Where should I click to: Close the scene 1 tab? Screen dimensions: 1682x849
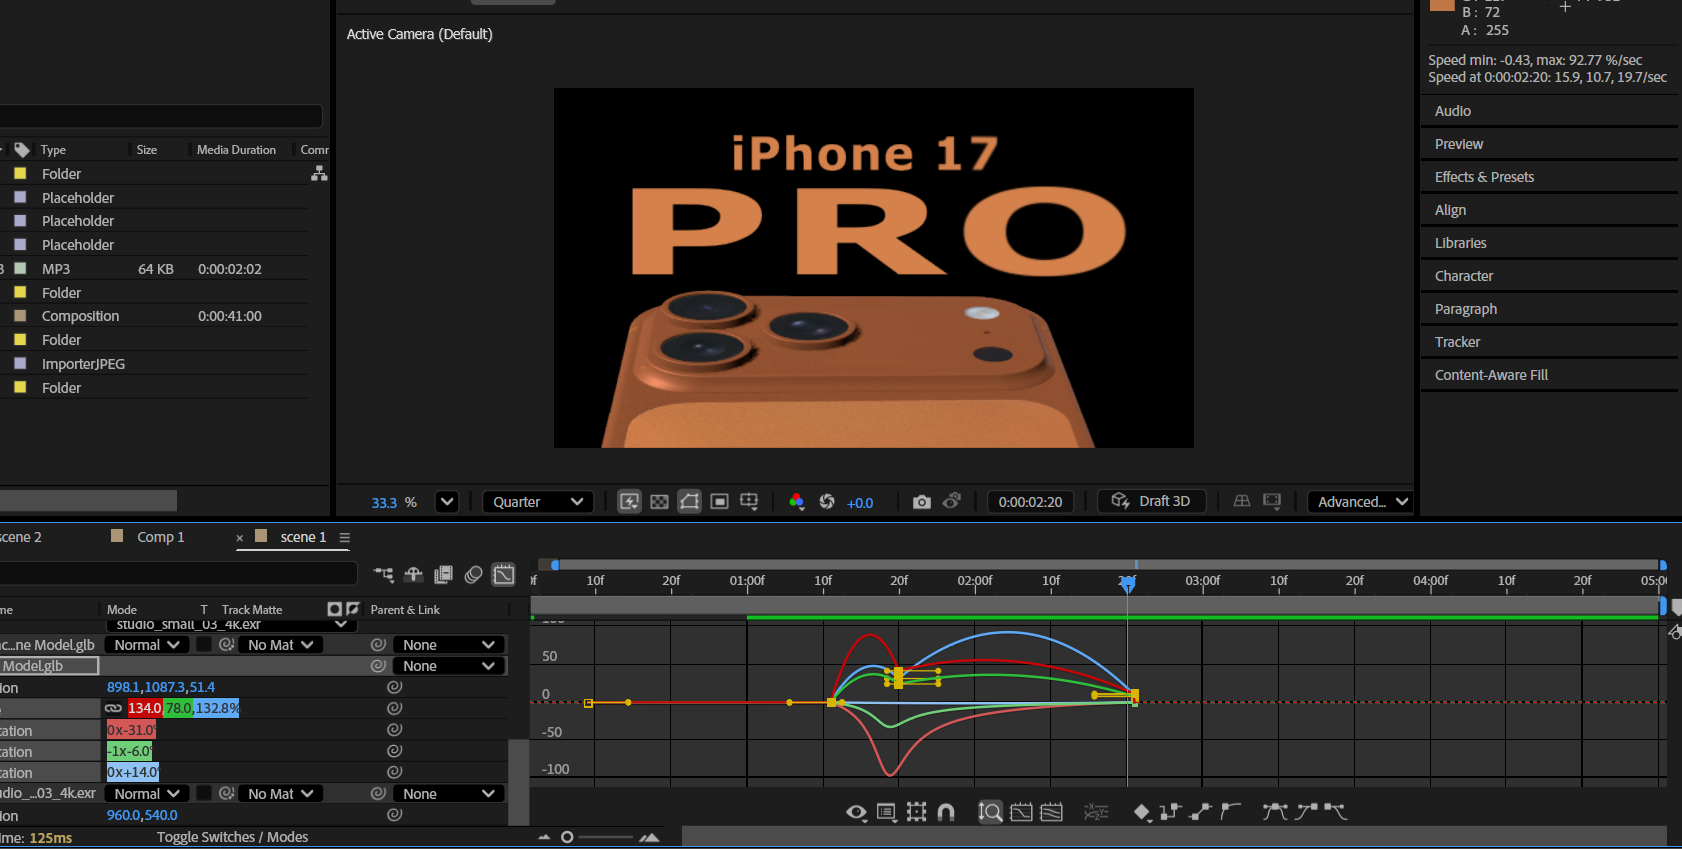[x=240, y=538]
